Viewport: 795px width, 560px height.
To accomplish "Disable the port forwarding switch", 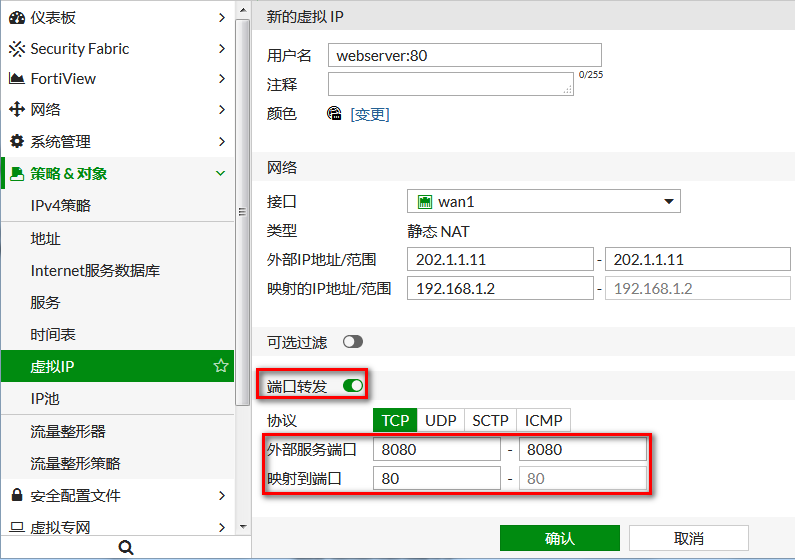I will 353,386.
